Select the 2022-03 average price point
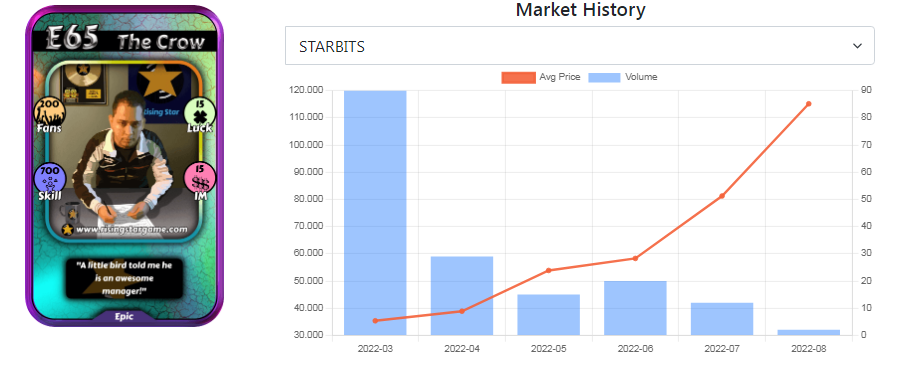 coord(375,321)
